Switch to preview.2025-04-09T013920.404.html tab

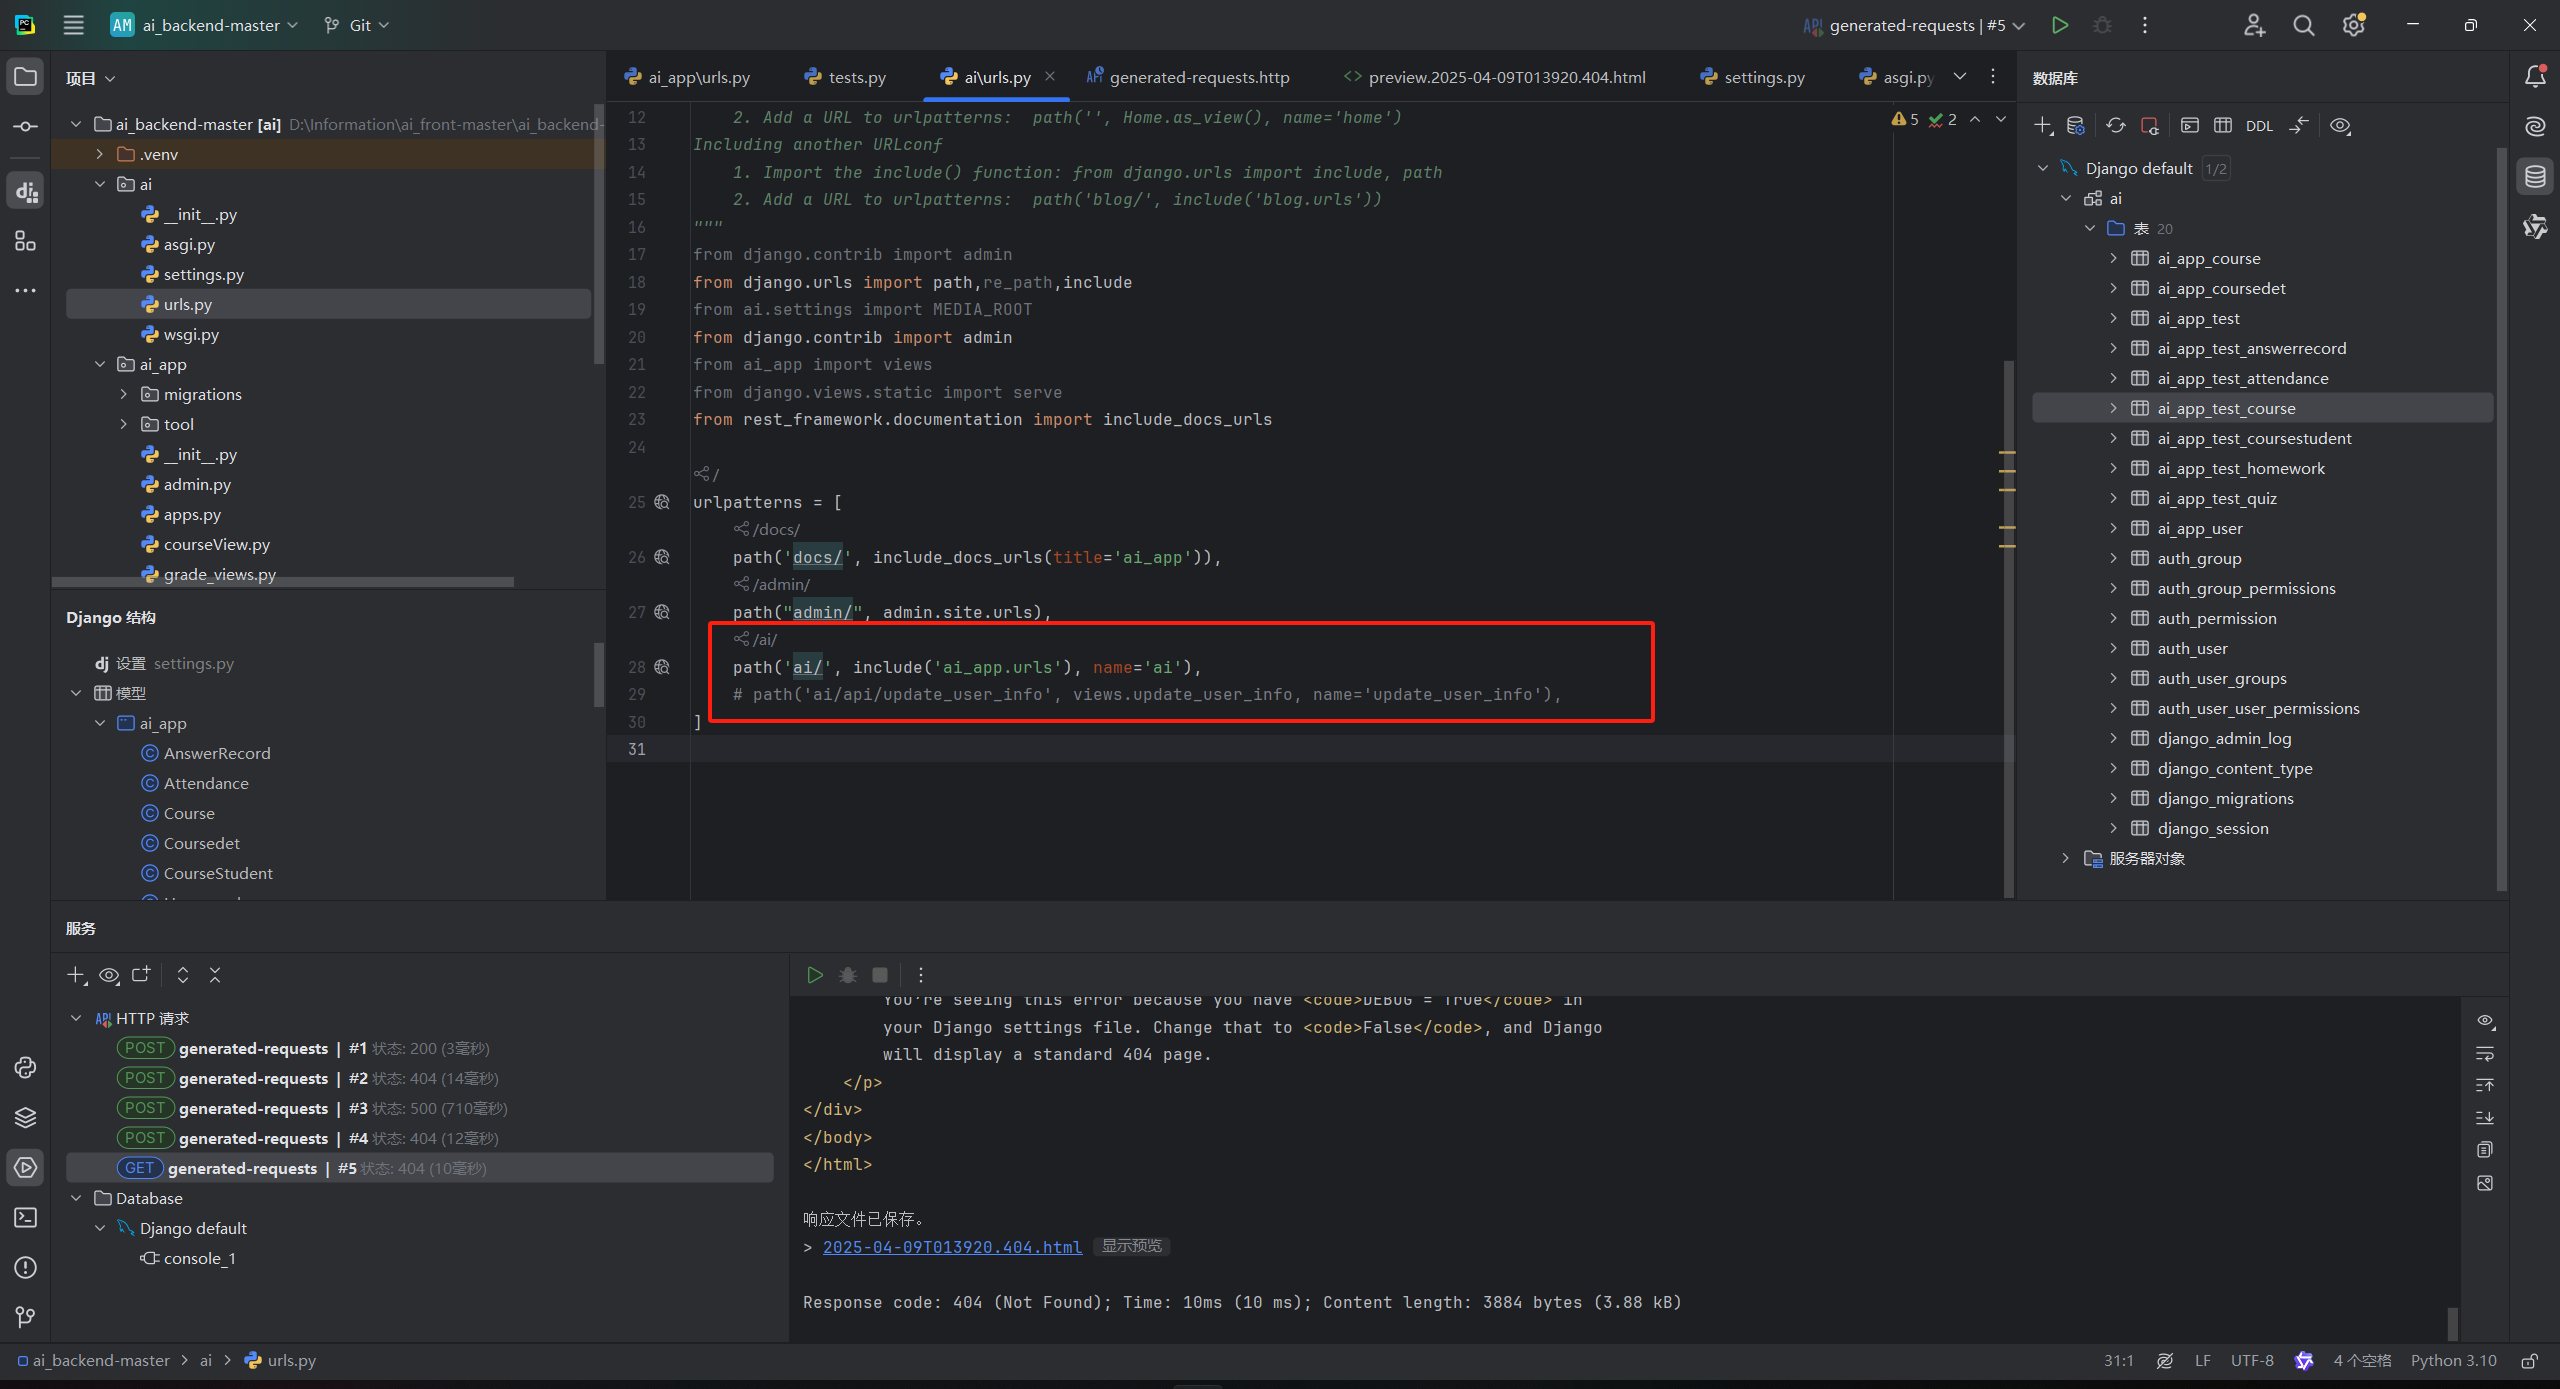pyautogui.click(x=1494, y=77)
